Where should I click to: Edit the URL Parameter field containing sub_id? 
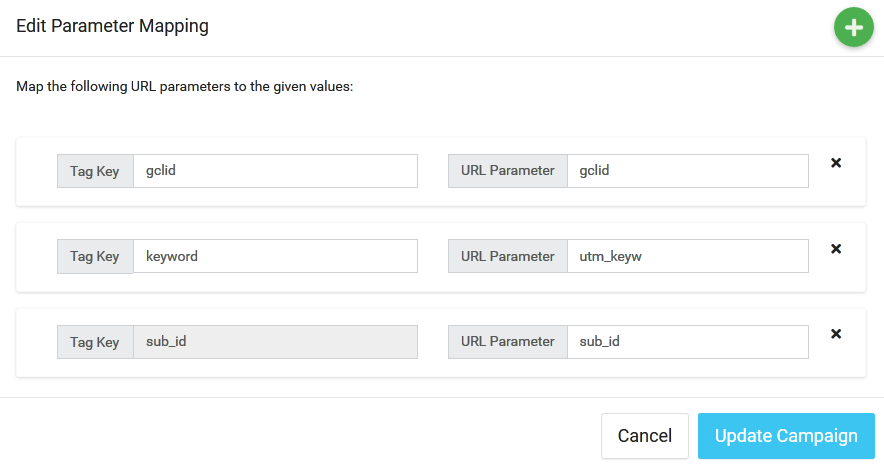(687, 342)
